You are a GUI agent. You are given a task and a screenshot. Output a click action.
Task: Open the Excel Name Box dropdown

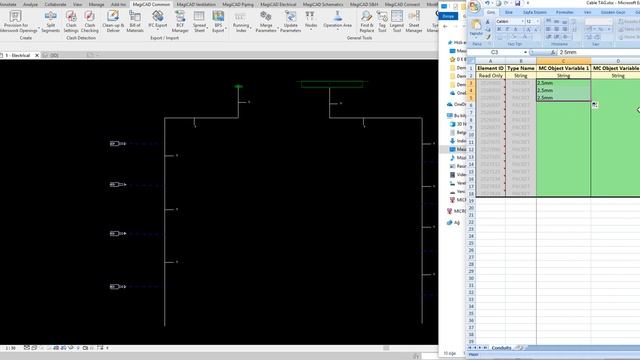click(525, 52)
